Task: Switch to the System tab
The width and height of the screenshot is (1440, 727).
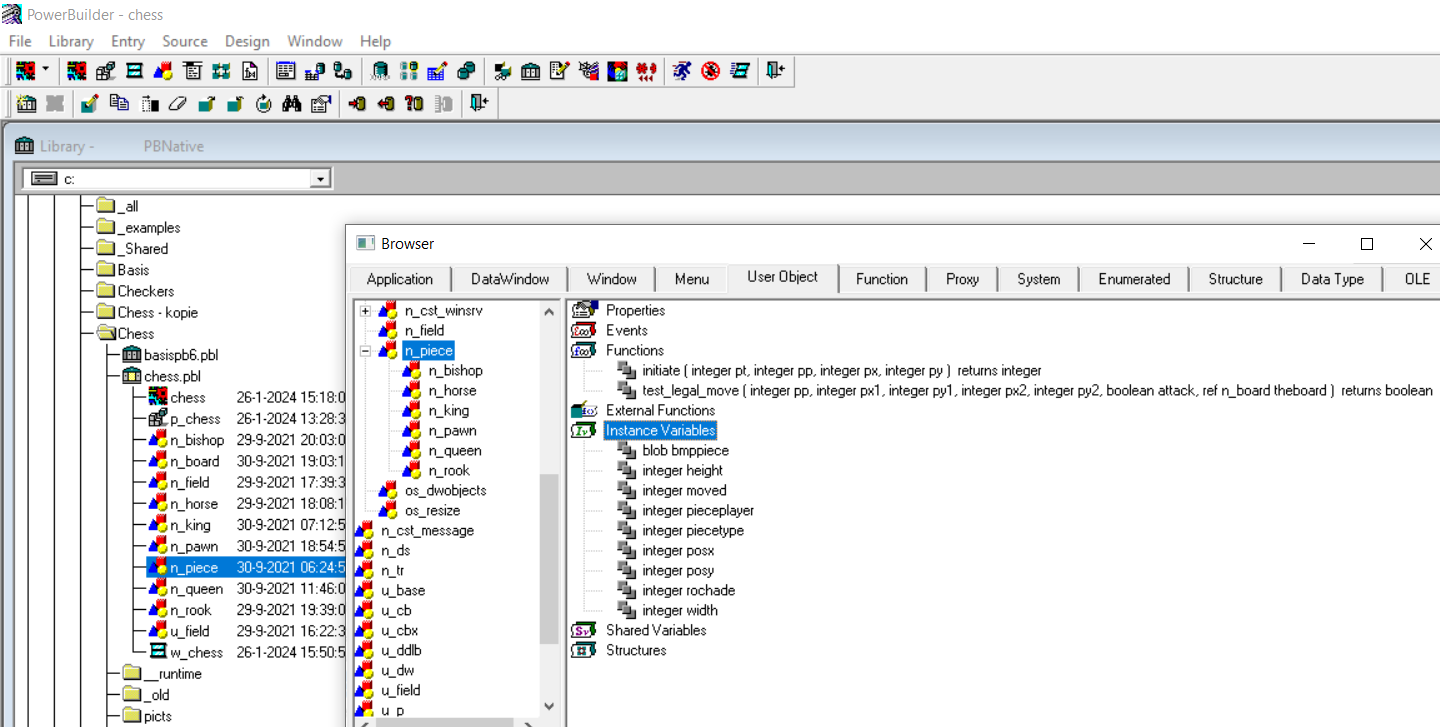Action: pos(1039,279)
